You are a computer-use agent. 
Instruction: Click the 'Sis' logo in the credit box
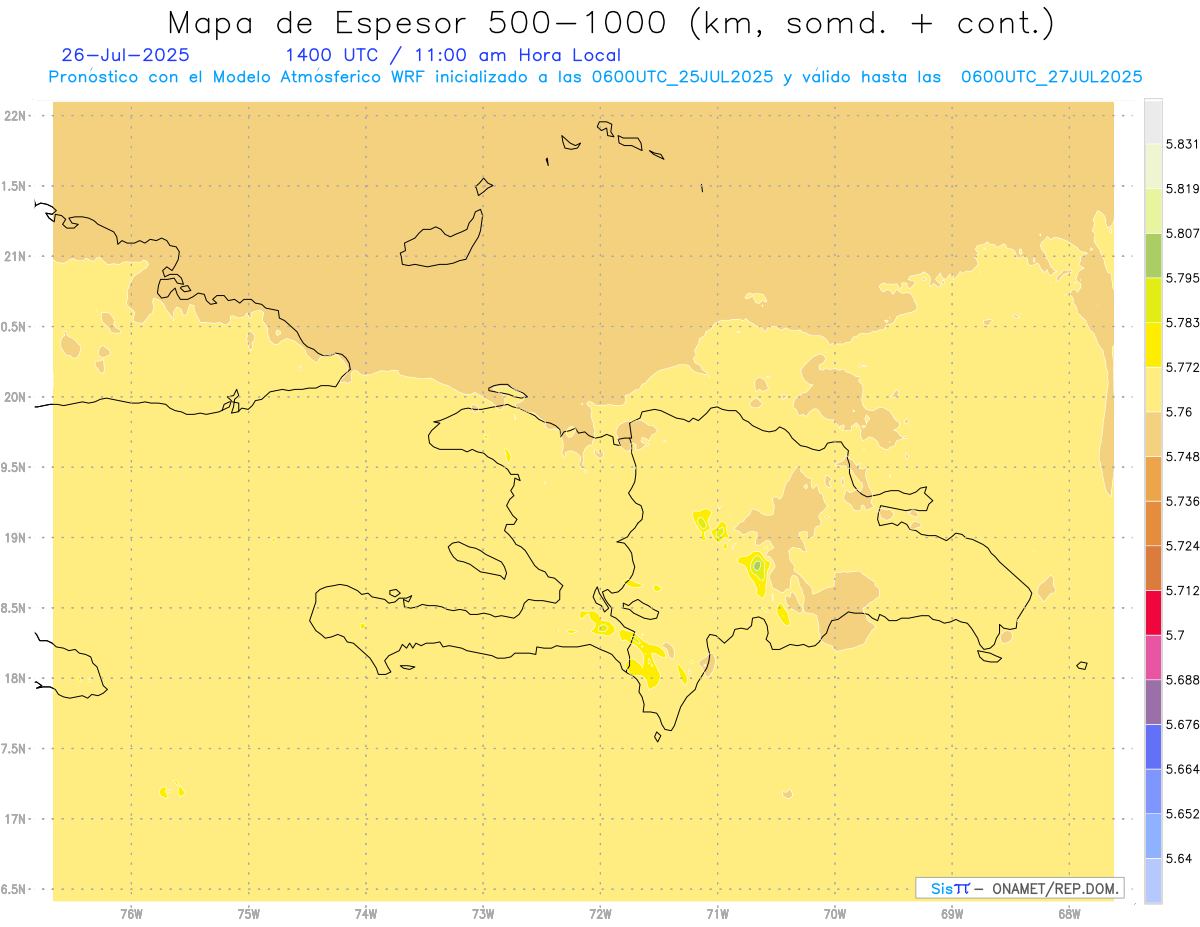[x=941, y=888]
